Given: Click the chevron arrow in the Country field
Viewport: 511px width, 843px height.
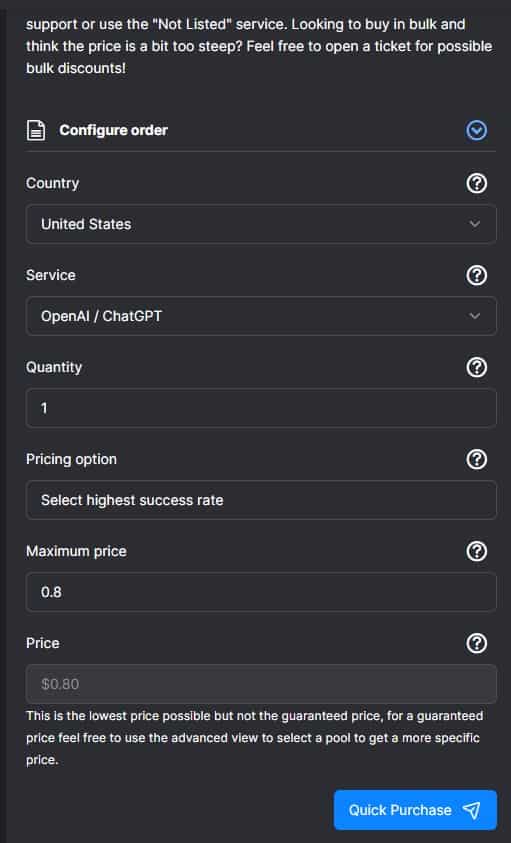Looking at the screenshot, I should [474, 224].
